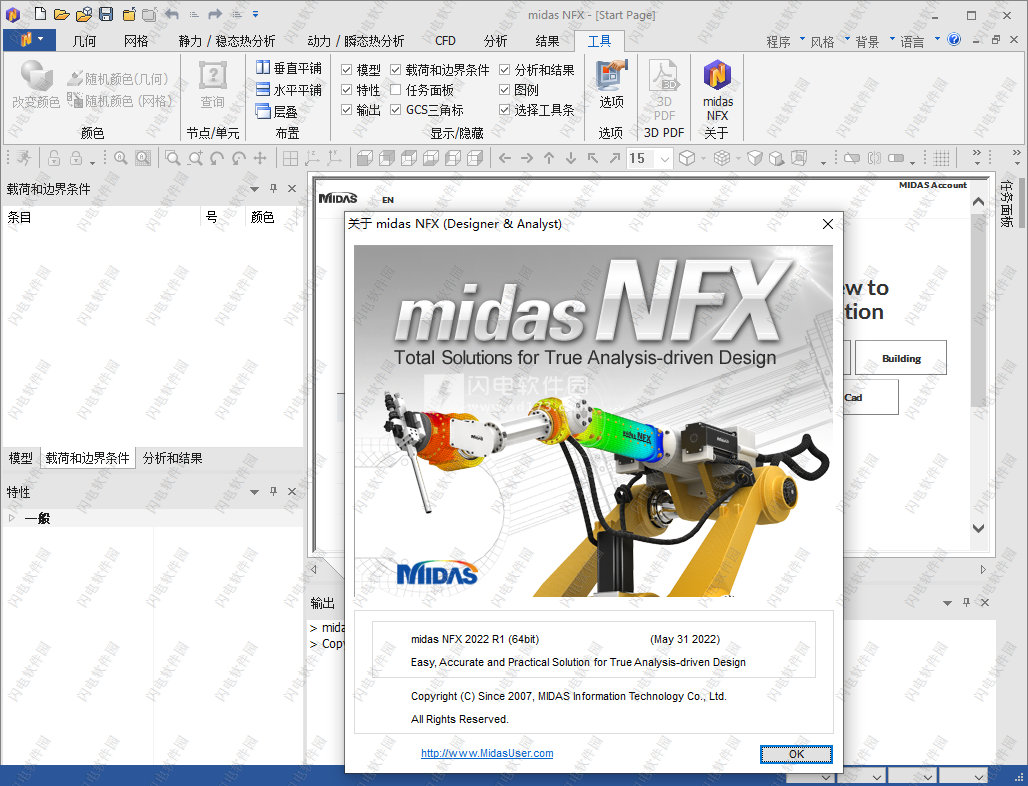
Task: Toggle the 载荷和边界条件 display checkbox
Action: pyautogui.click(x=396, y=69)
